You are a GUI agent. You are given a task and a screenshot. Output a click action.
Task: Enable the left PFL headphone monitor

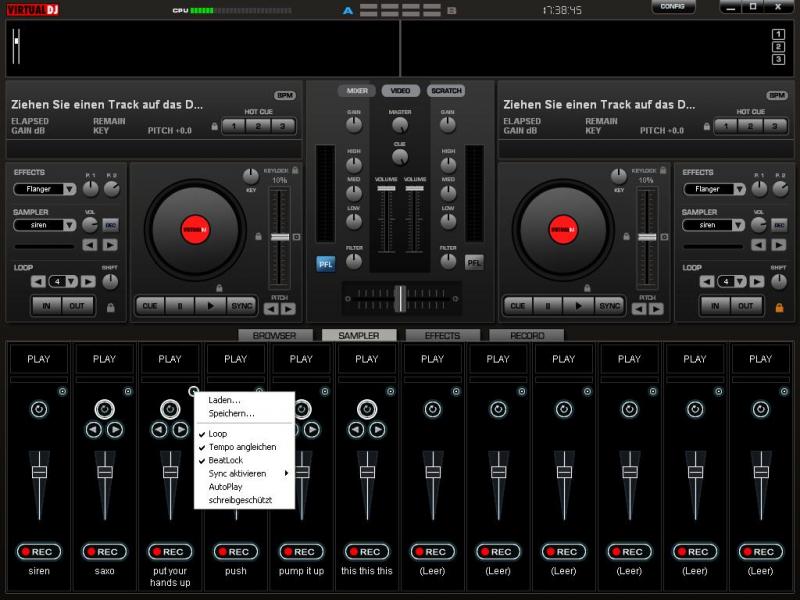[x=326, y=263]
